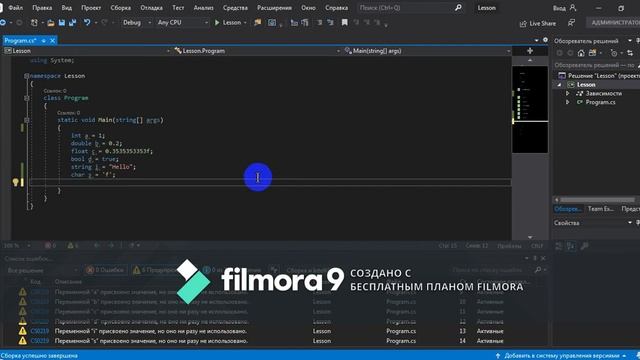This screenshot has width=640, height=360.
Task: Open the Расширения menu
Action: pos(274,8)
